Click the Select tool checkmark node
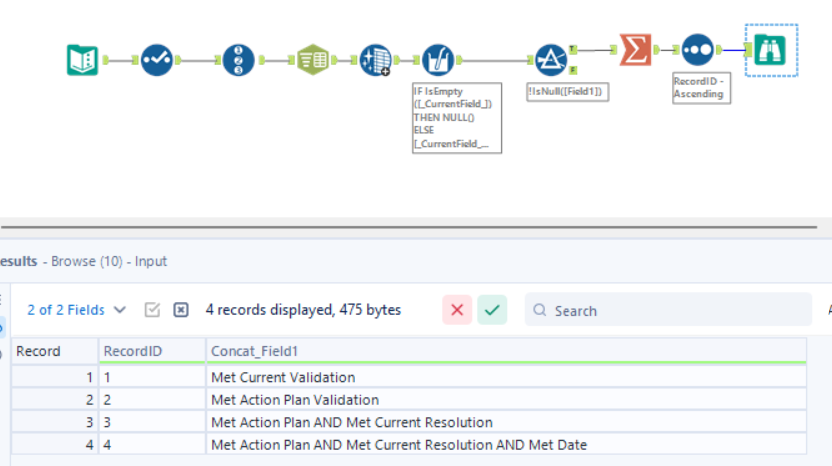 pos(157,60)
